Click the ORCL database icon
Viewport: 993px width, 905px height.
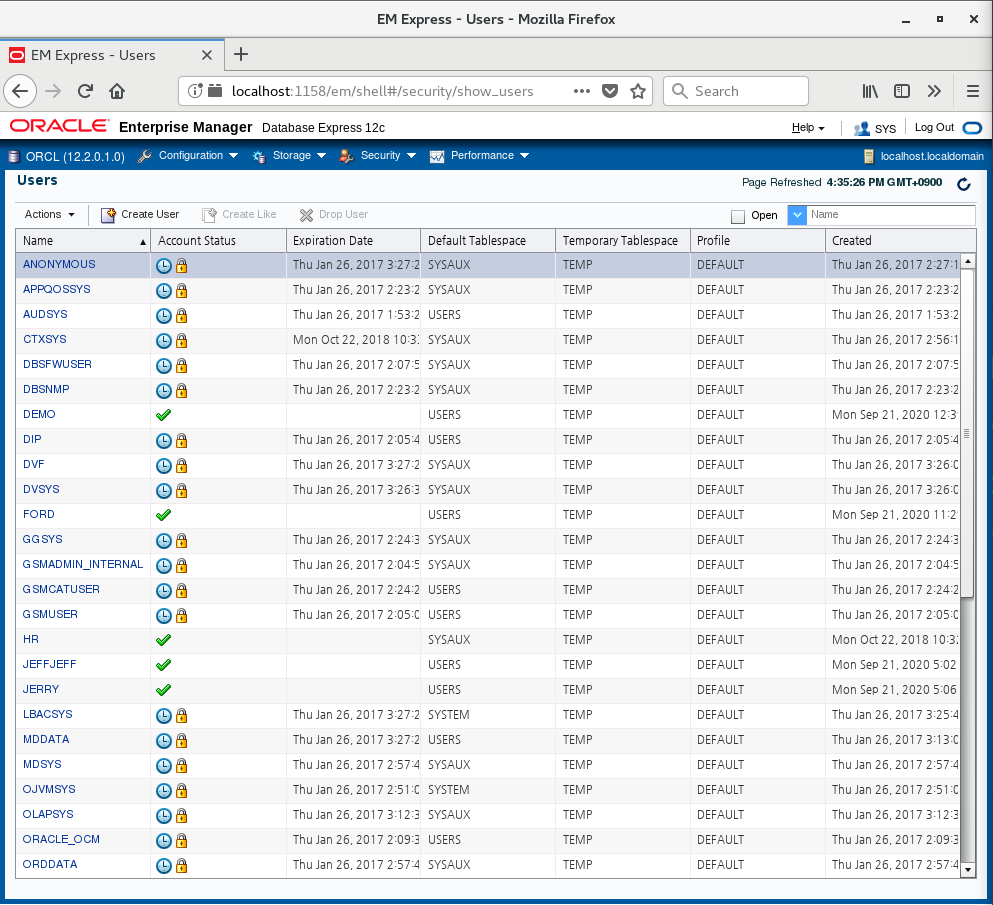pyautogui.click(x=14, y=156)
